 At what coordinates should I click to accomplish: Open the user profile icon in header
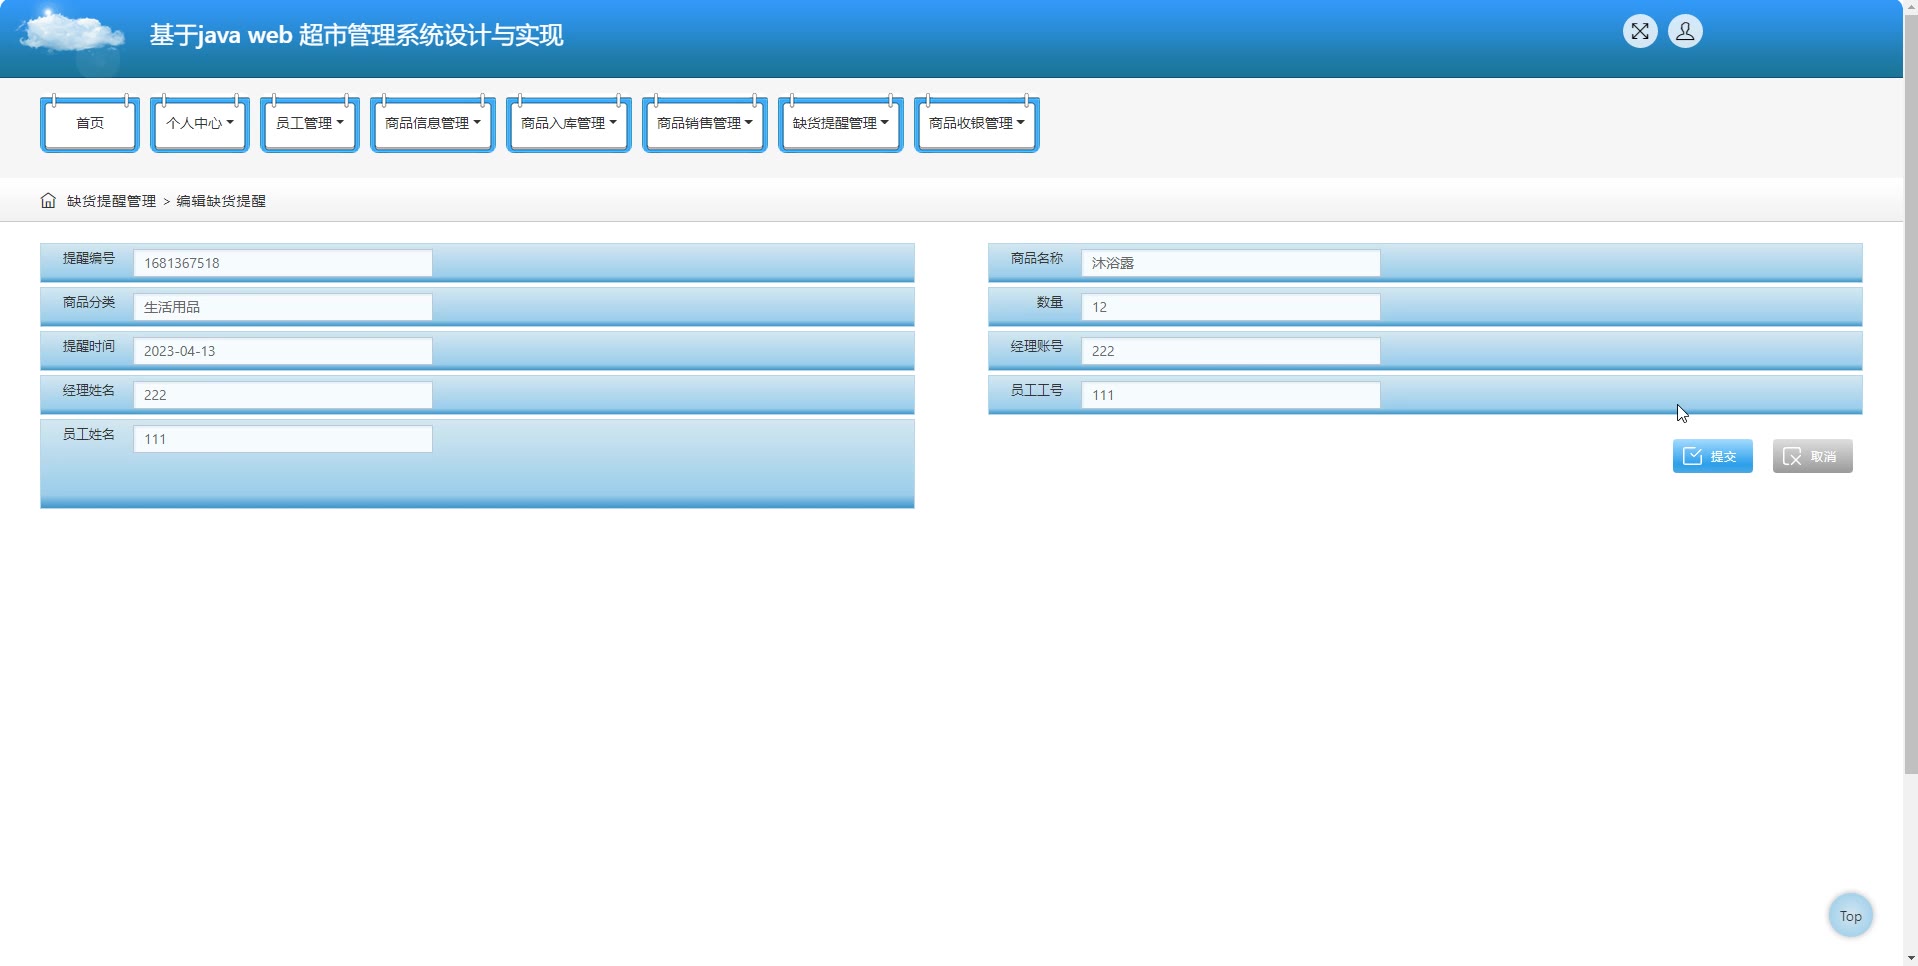pos(1685,31)
